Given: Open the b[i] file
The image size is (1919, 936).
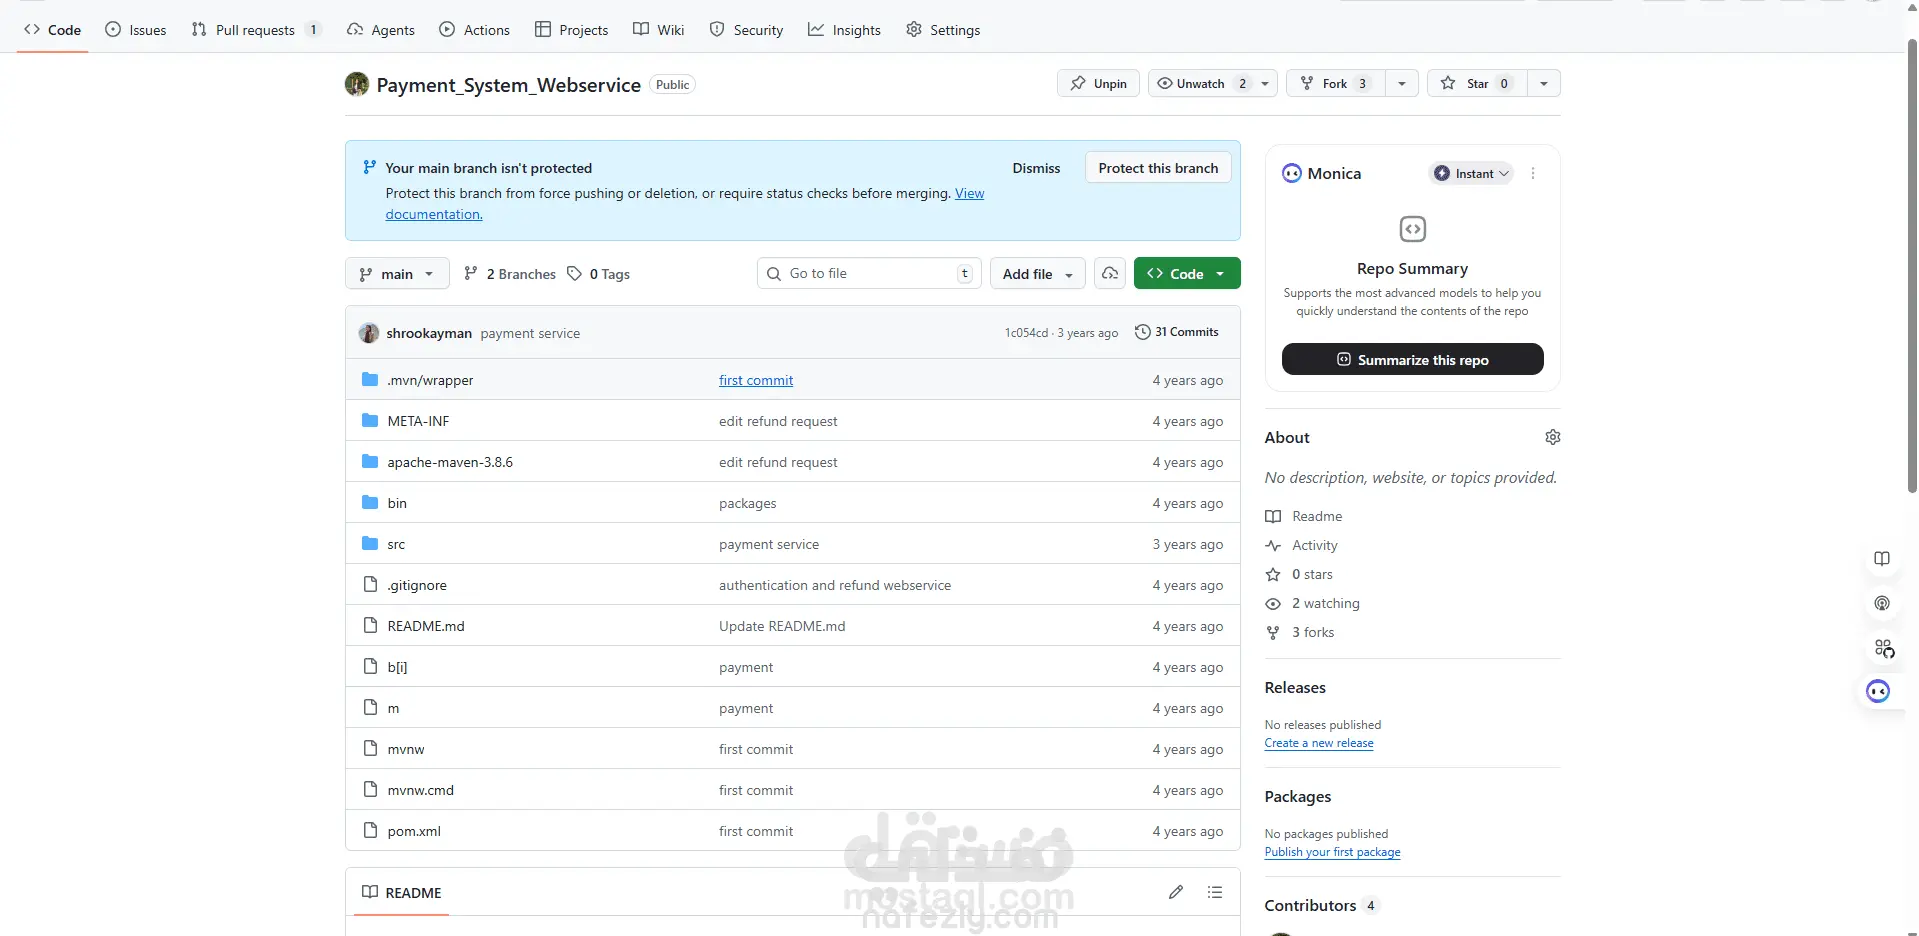Looking at the screenshot, I should (x=397, y=667).
